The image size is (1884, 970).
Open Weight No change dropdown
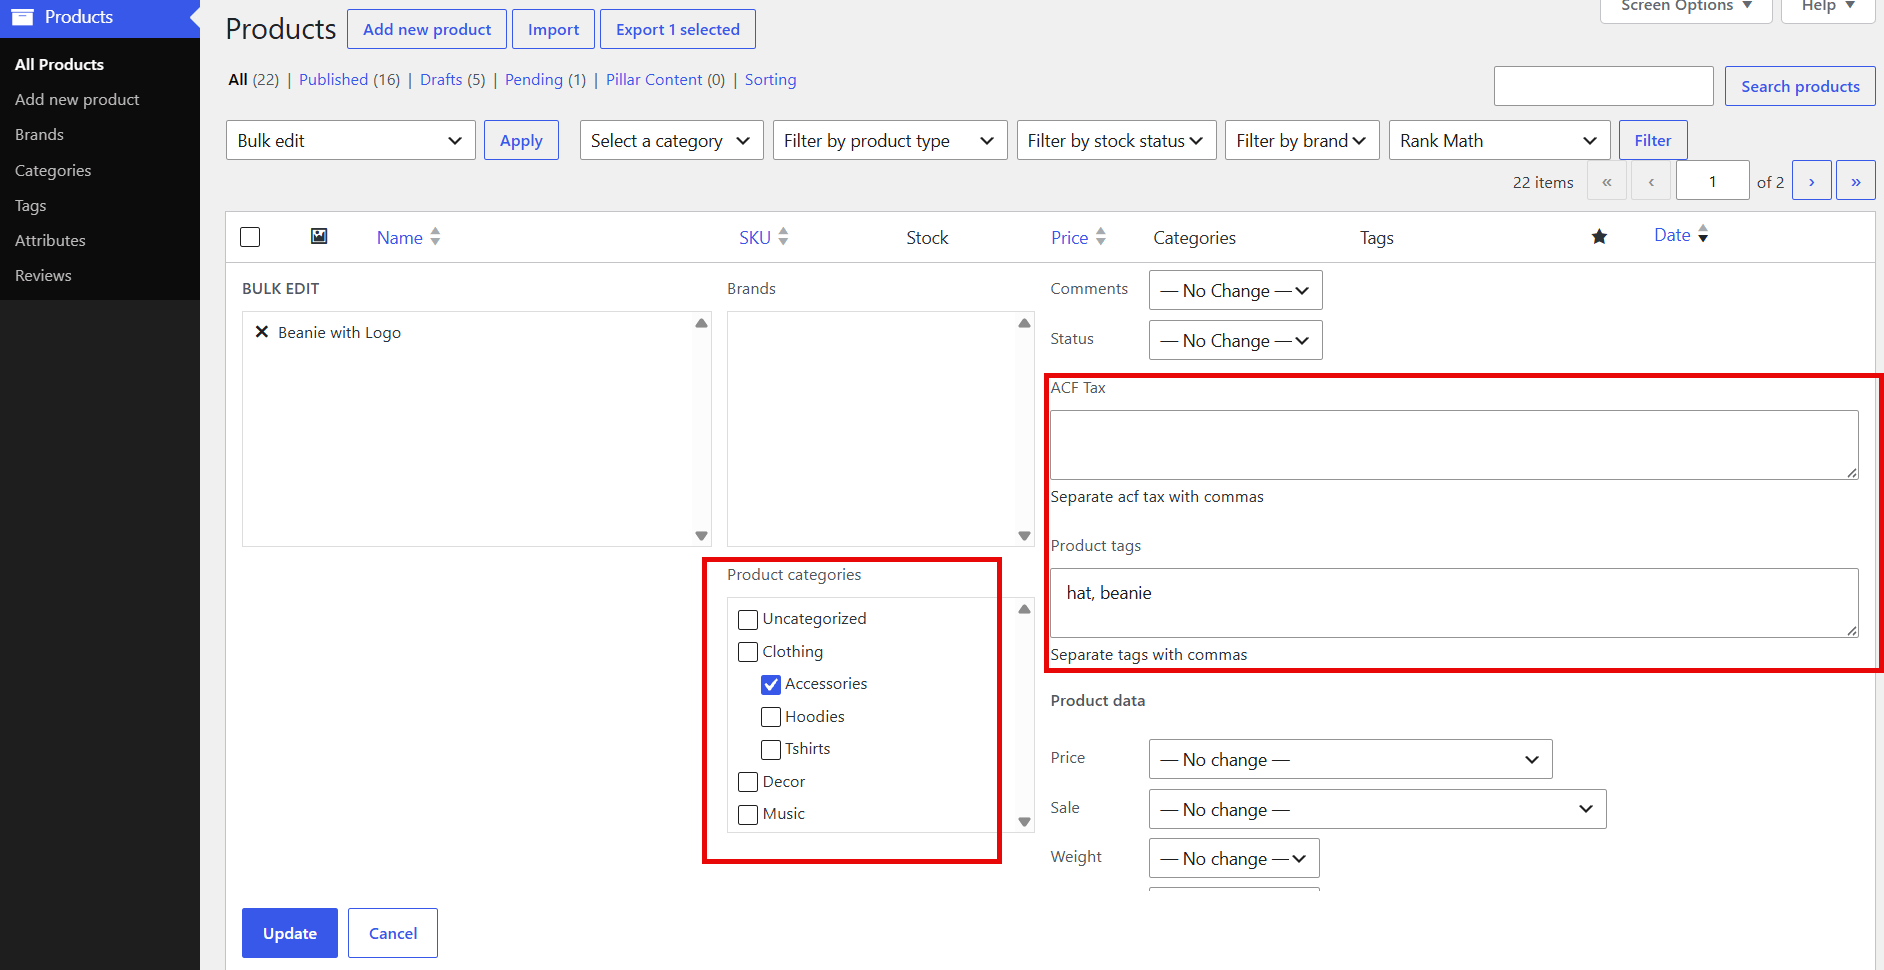click(1234, 858)
